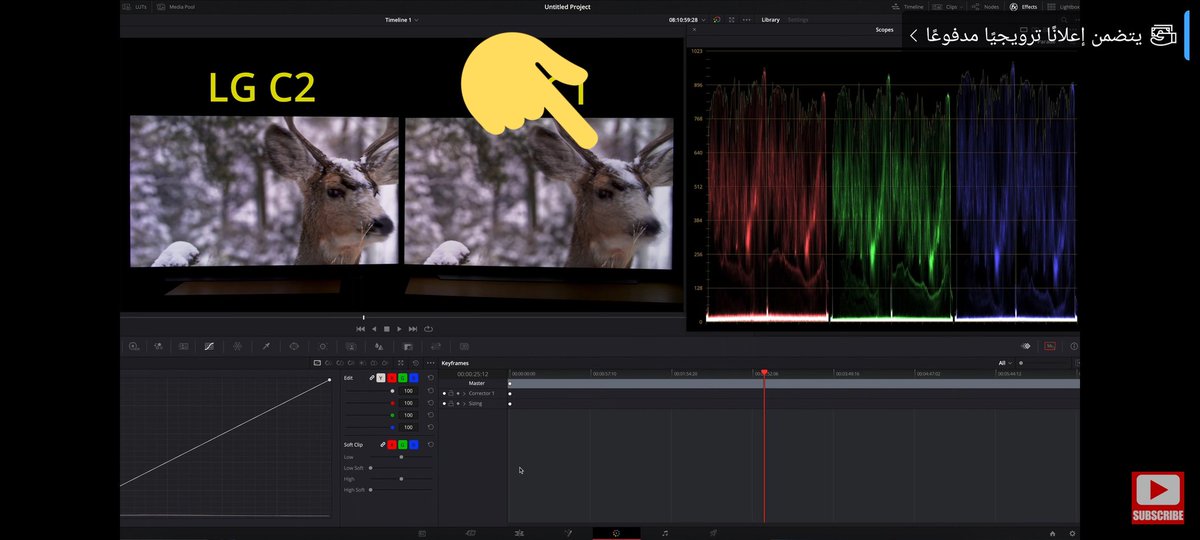Open the Blur palette icon

[379, 346]
